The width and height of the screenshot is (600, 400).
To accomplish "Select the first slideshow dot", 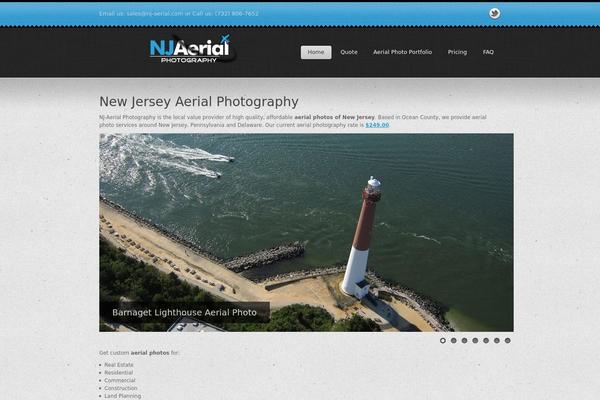I will point(443,340).
